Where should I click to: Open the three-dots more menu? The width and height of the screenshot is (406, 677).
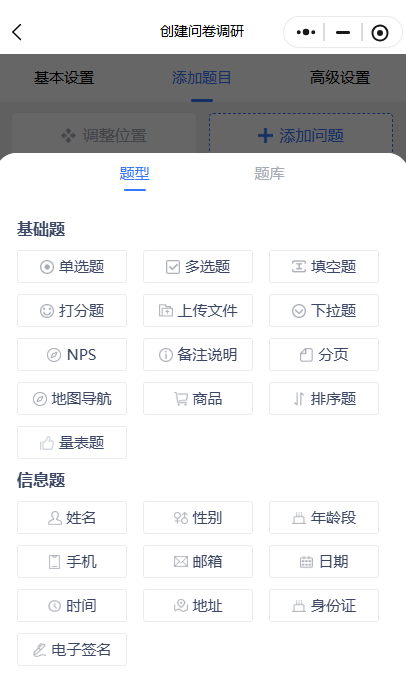306,32
